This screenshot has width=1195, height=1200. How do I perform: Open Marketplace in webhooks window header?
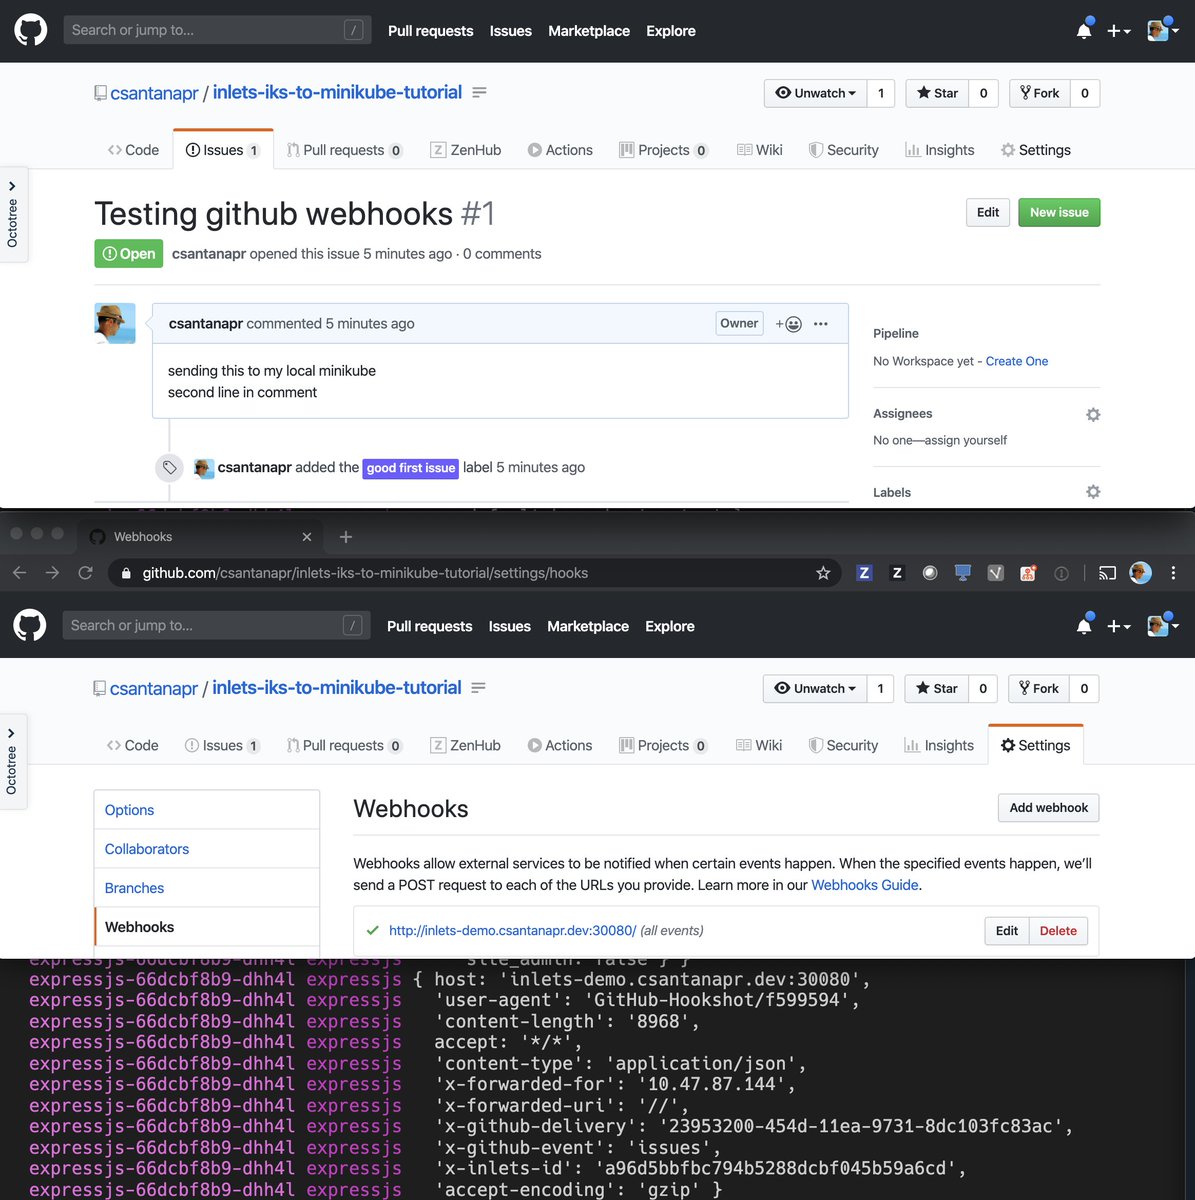588,626
